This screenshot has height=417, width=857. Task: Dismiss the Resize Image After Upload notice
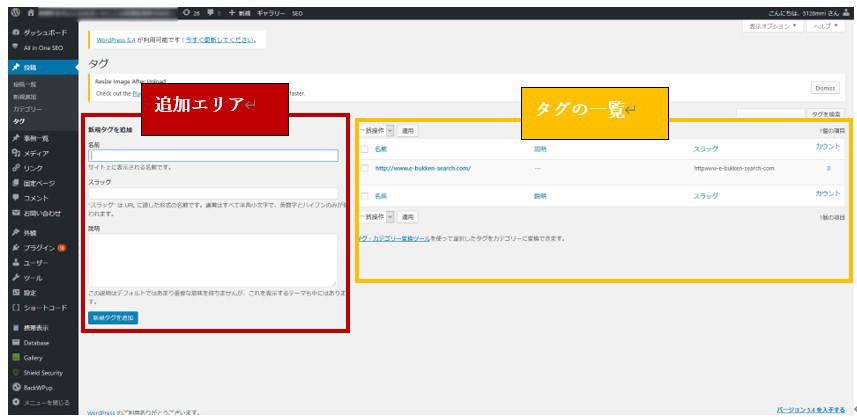[x=824, y=87]
